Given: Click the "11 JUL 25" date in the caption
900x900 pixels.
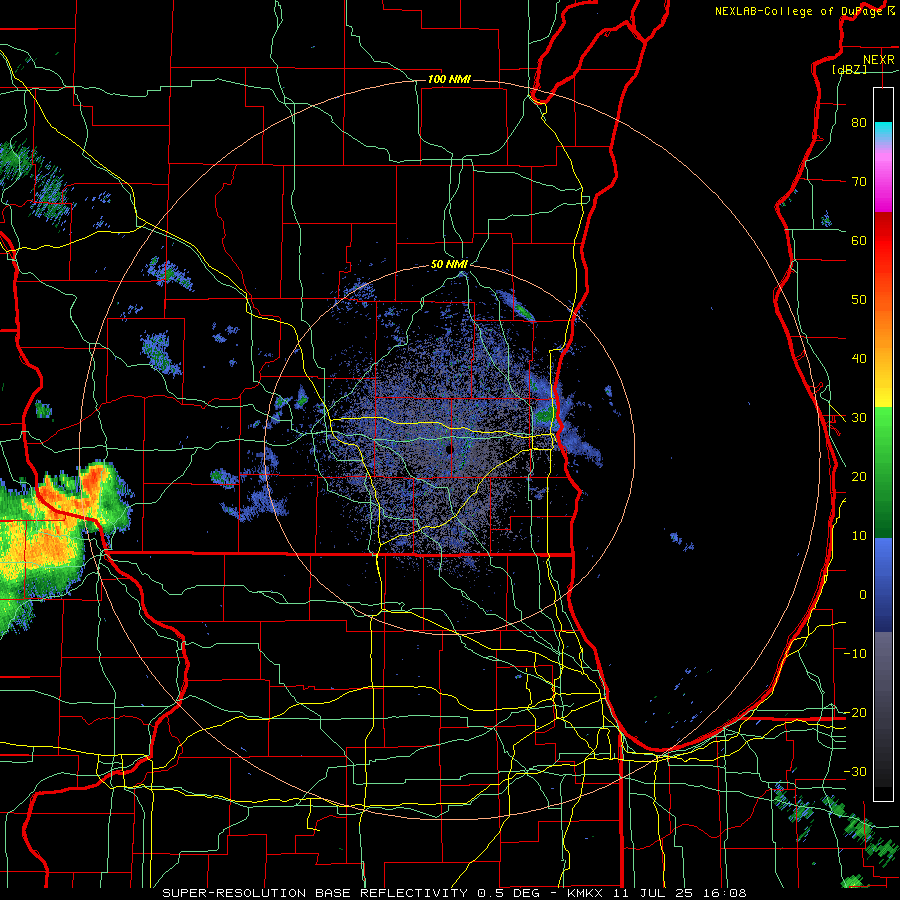Looking at the screenshot, I should (652, 893).
